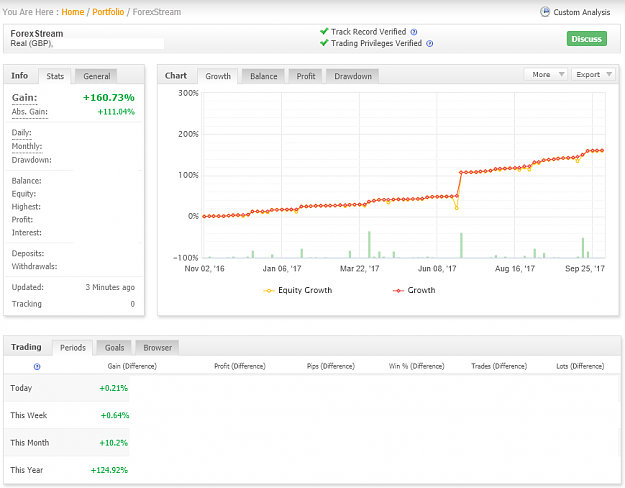Toggle the Equity Growth legend series
The image size is (625, 488).
point(297,290)
